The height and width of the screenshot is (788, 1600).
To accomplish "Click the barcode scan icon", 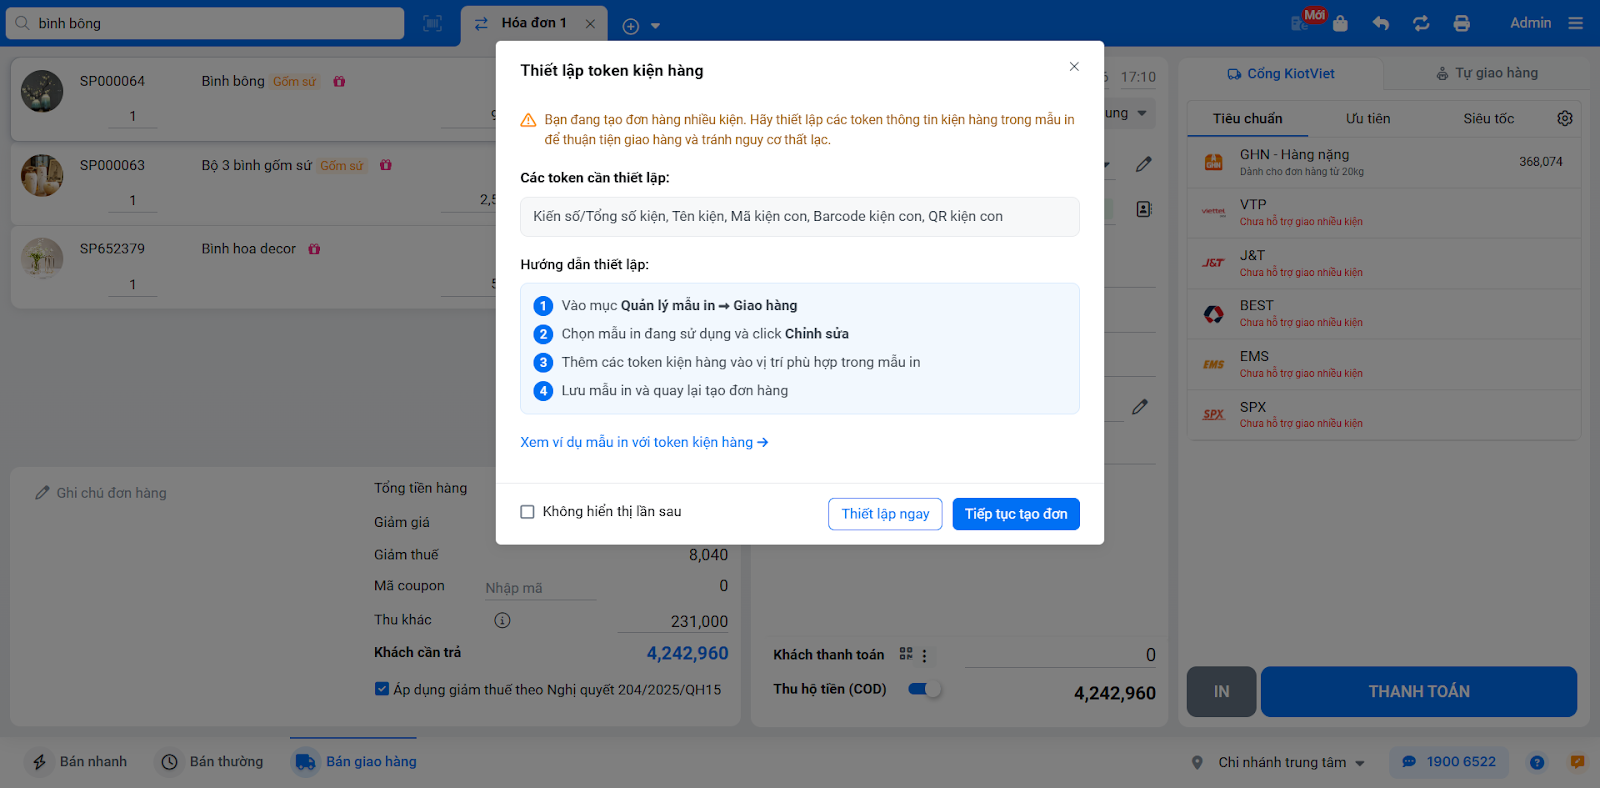I will pos(432,24).
